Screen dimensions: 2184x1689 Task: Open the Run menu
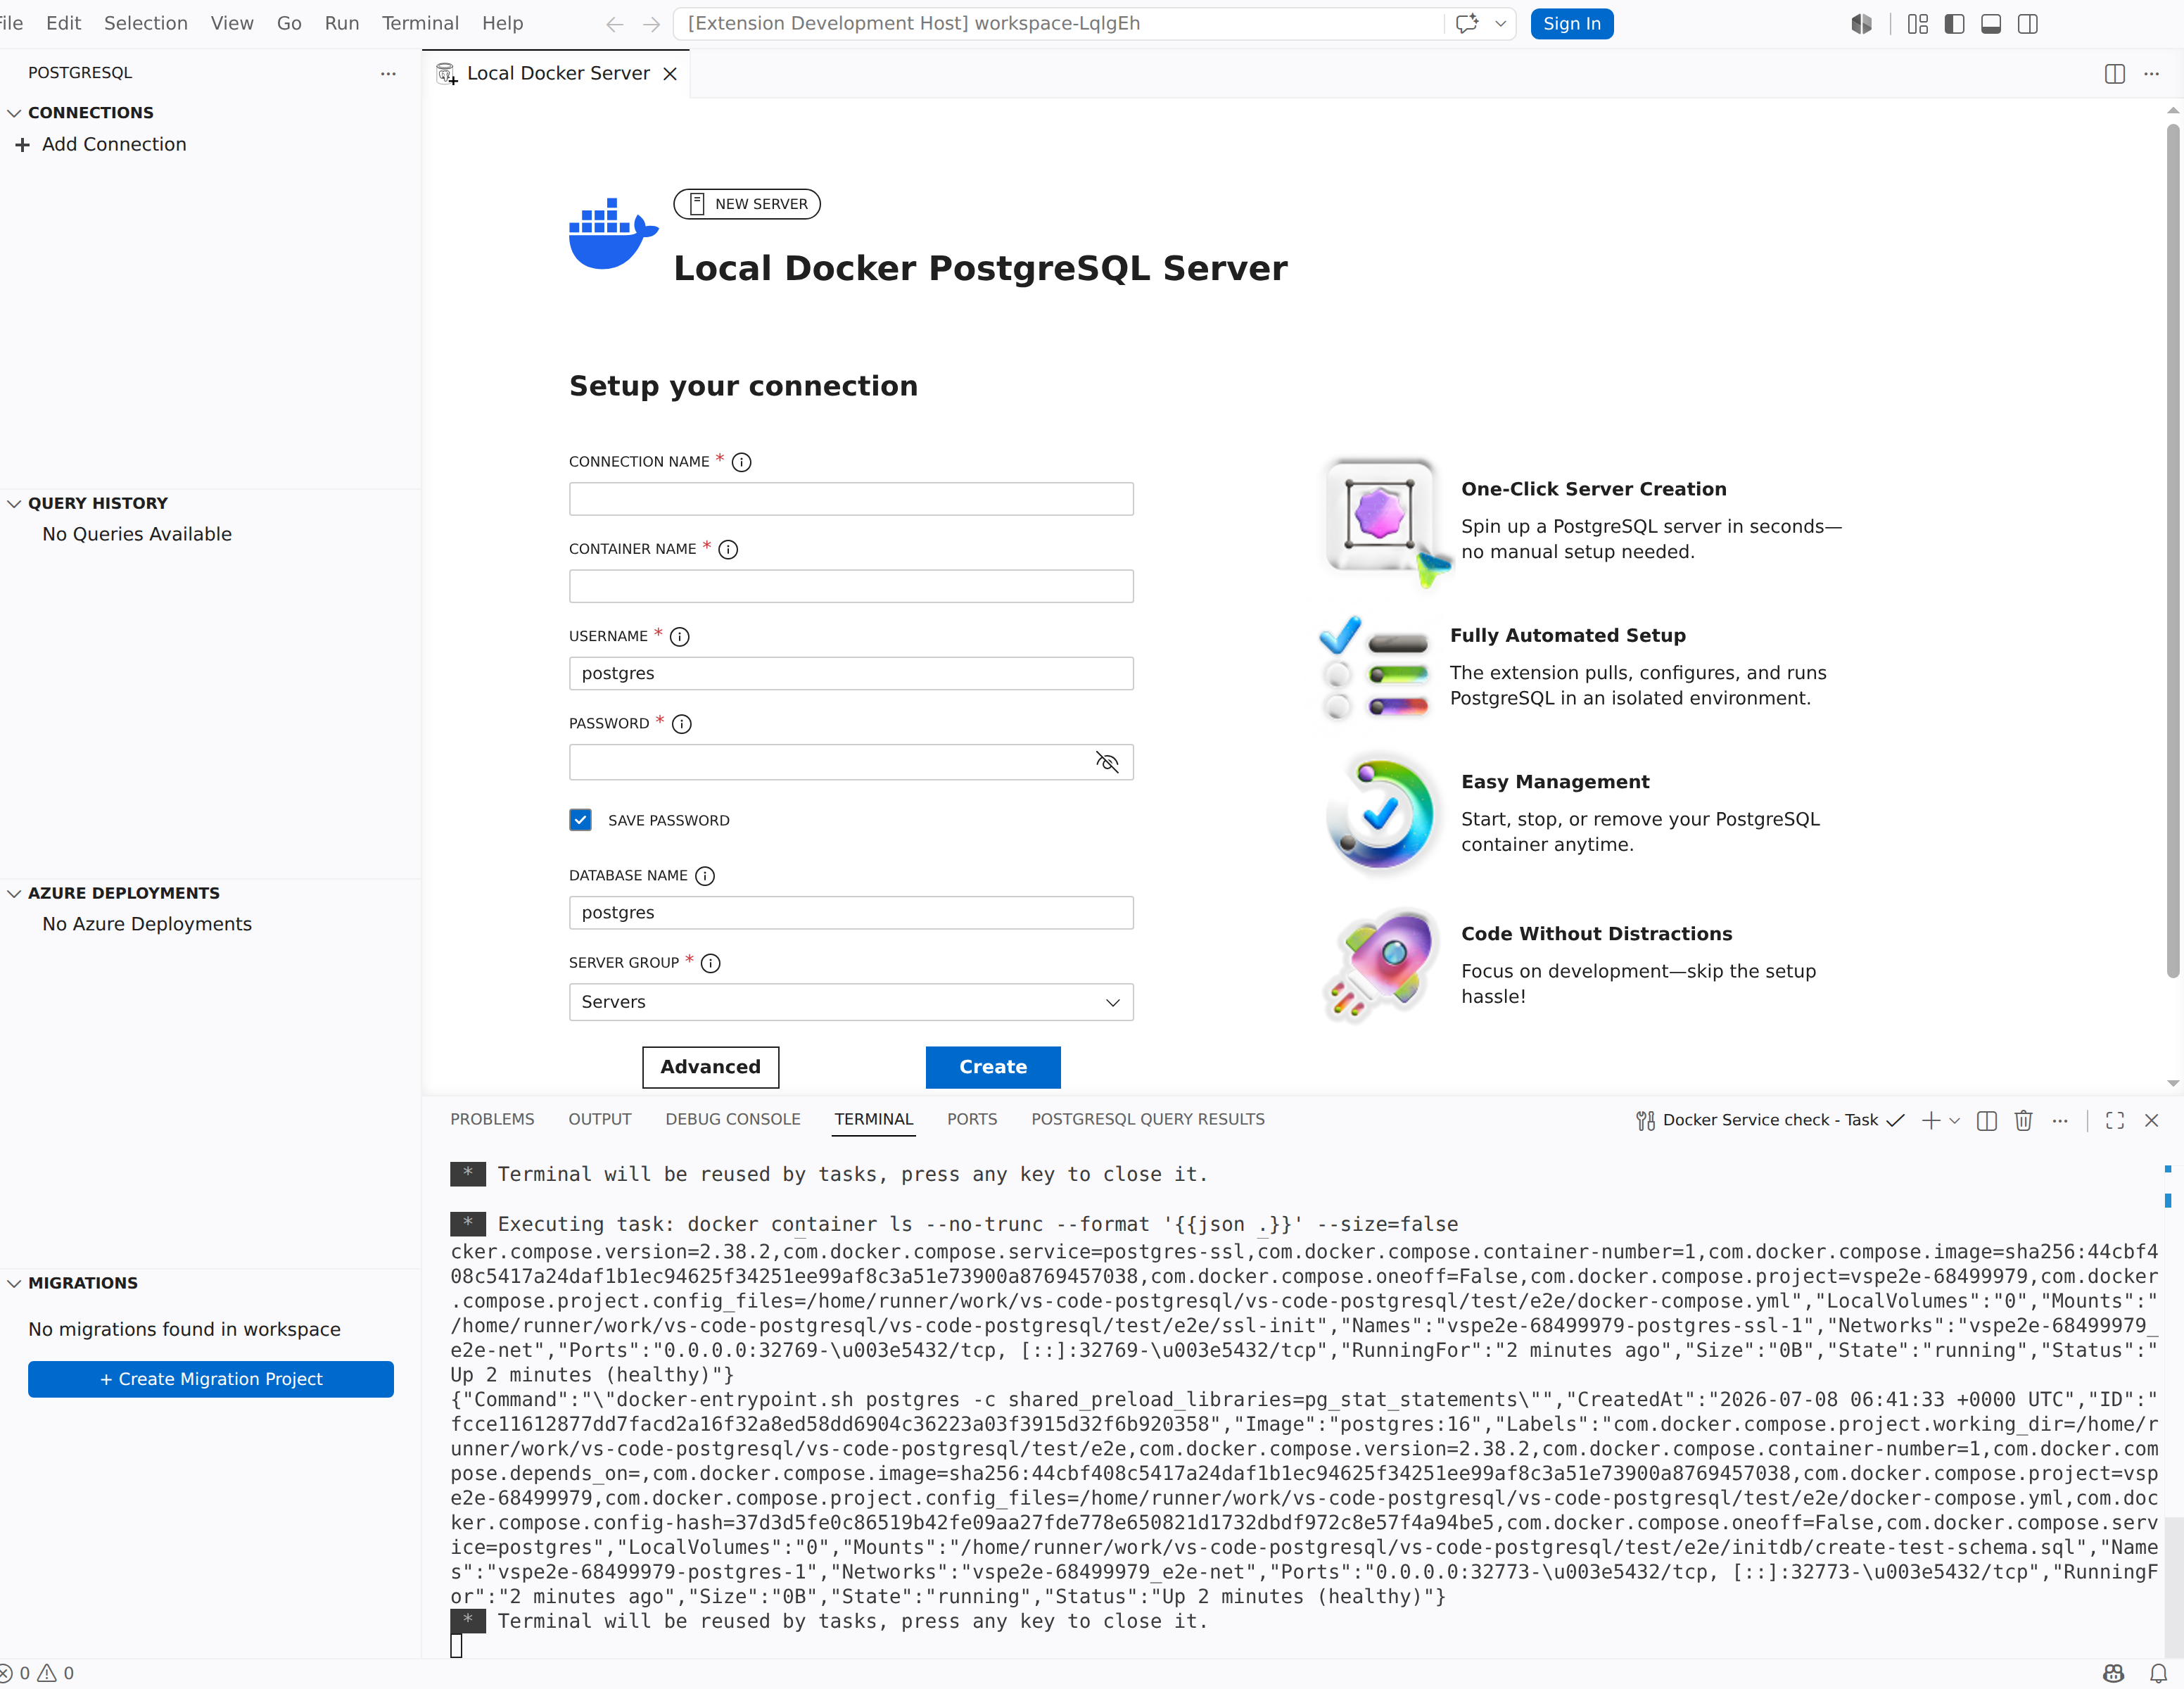point(342,23)
